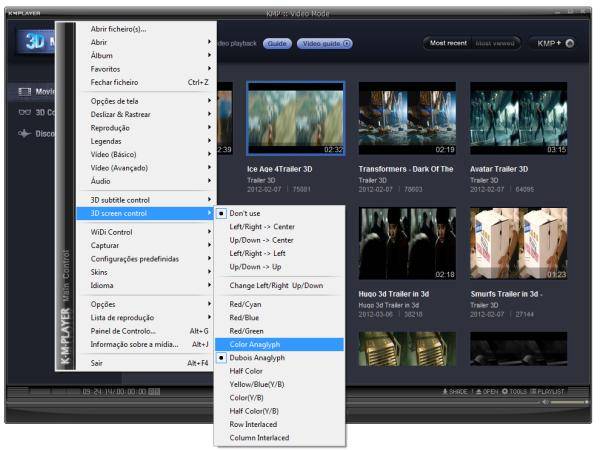600x450 pixels.
Task: Open the Smurfs Trailer in 3d thumbnail
Action: [x=519, y=243]
